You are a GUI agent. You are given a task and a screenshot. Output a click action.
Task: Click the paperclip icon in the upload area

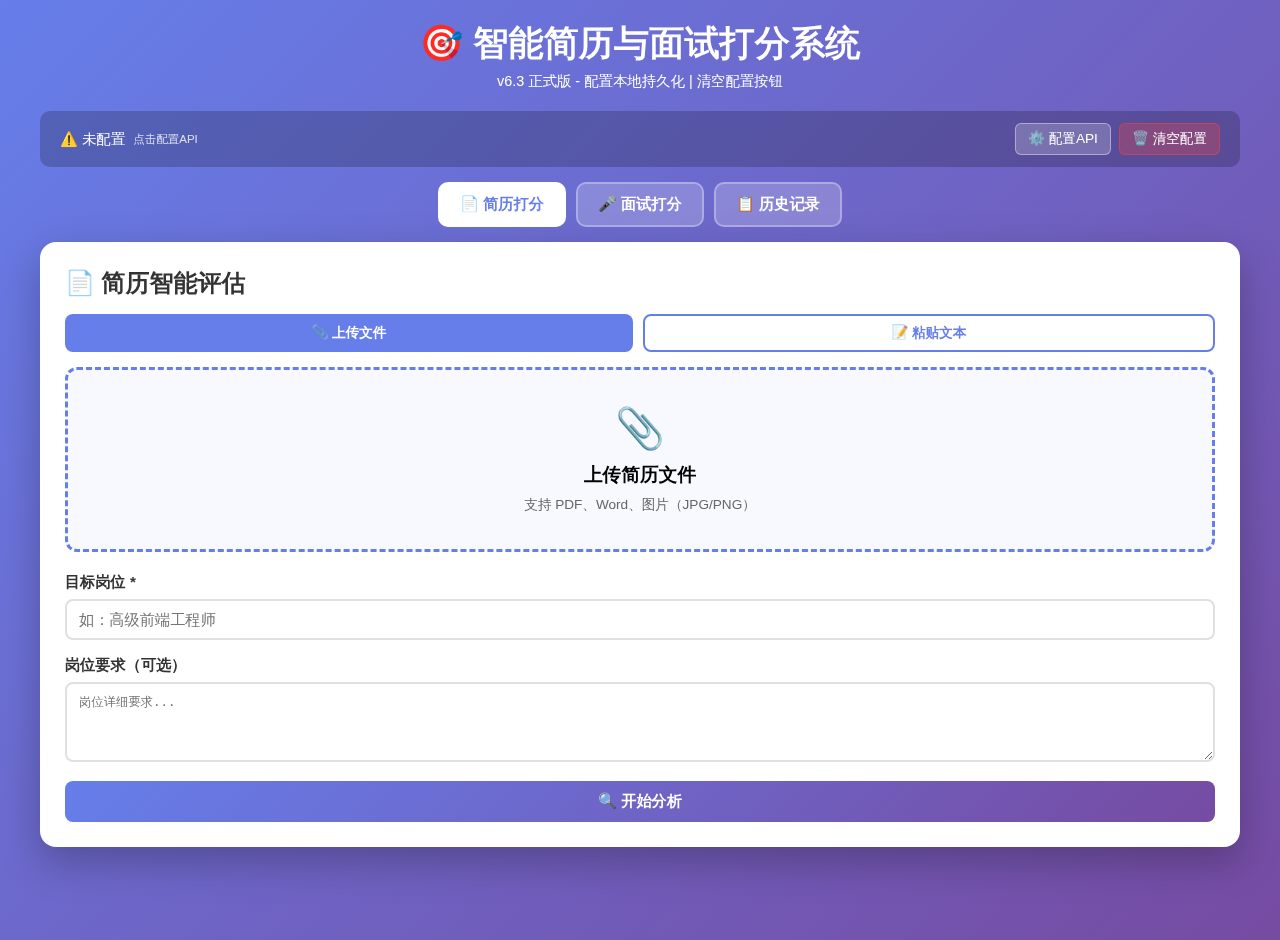(640, 427)
